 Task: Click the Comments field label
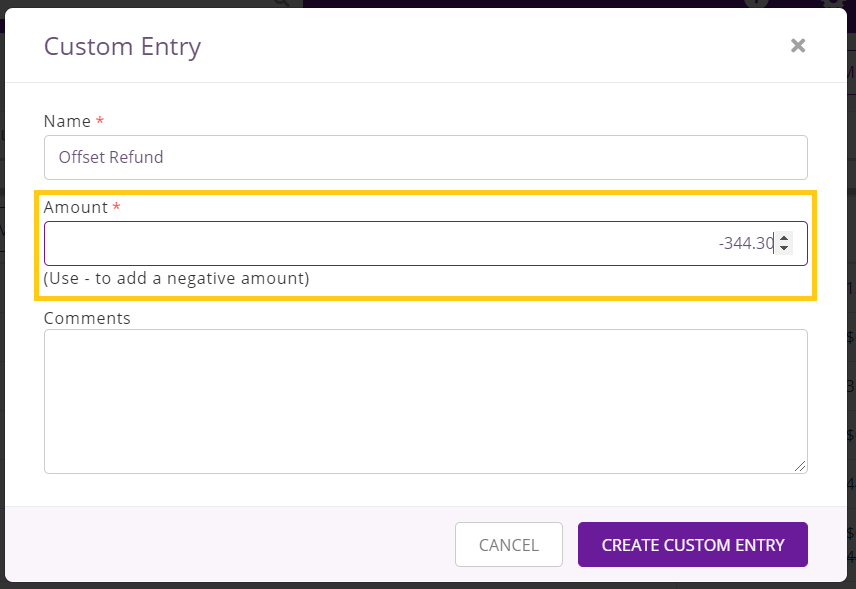pos(87,318)
